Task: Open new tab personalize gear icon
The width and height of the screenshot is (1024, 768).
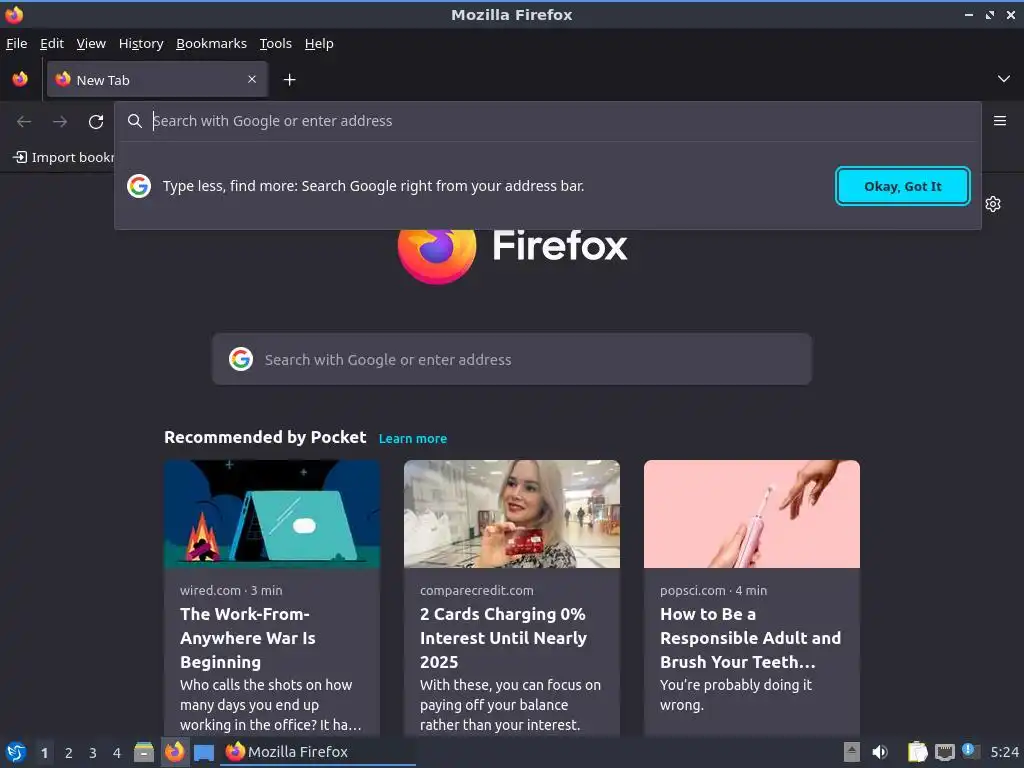Action: 993,204
